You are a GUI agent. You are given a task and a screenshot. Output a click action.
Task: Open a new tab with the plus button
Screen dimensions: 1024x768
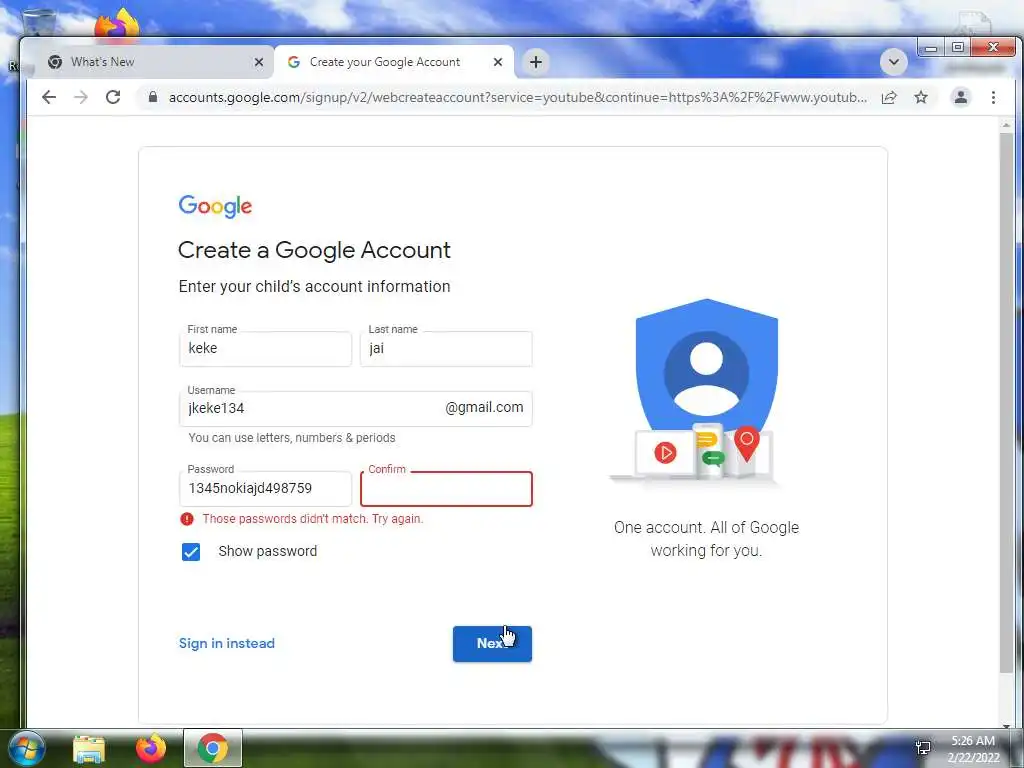pyautogui.click(x=536, y=62)
